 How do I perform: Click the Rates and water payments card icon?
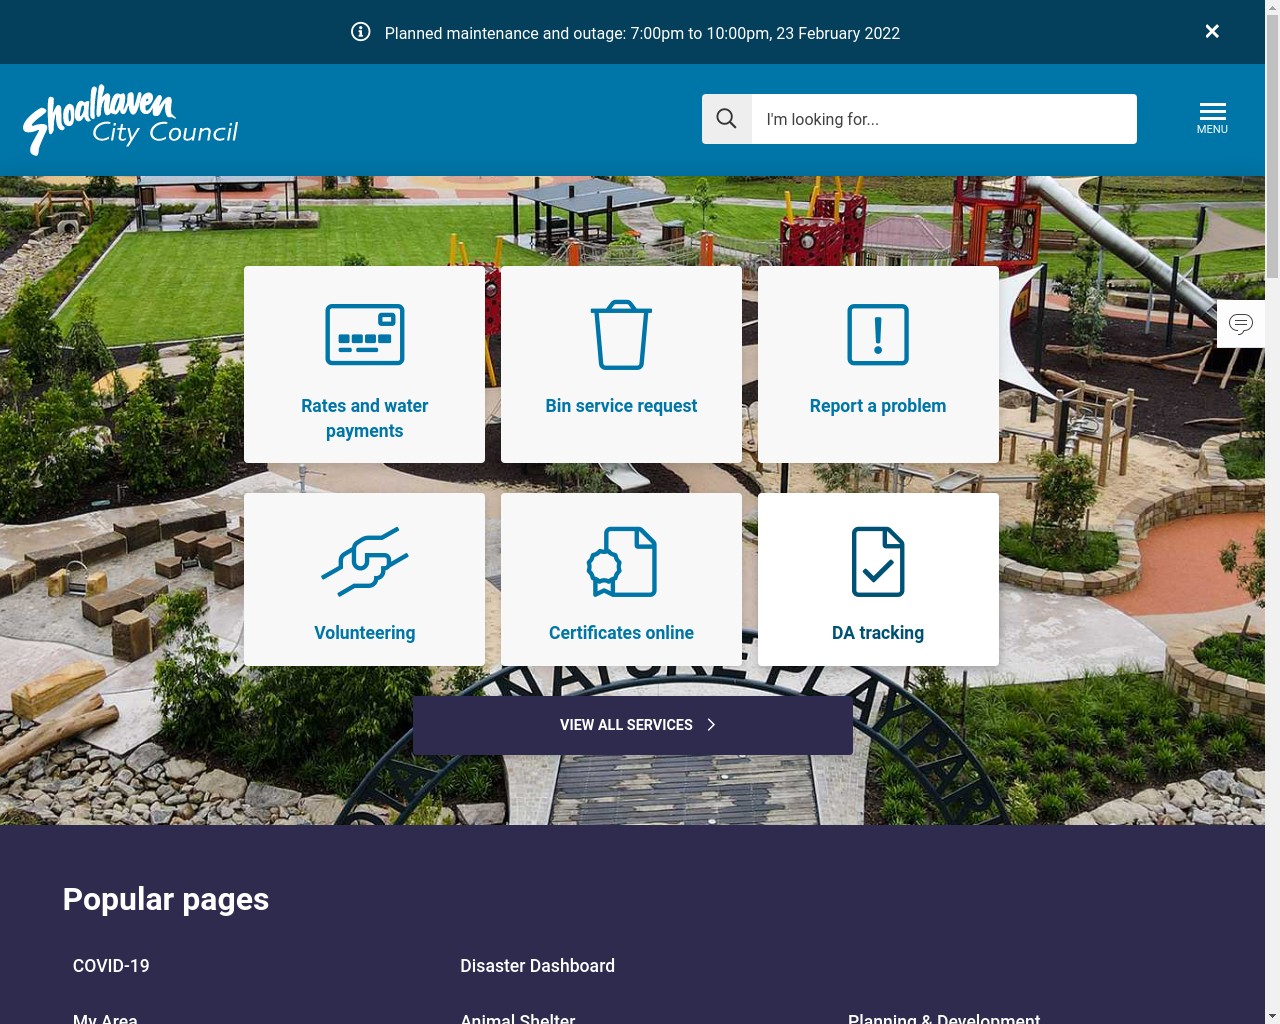point(364,334)
